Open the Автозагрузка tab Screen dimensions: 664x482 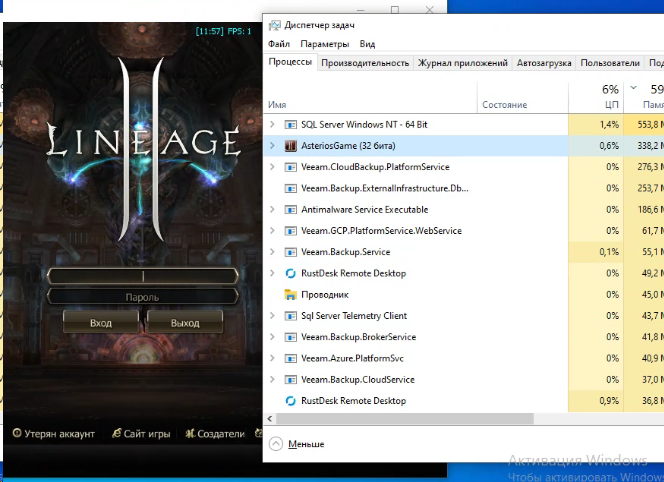(x=544, y=63)
